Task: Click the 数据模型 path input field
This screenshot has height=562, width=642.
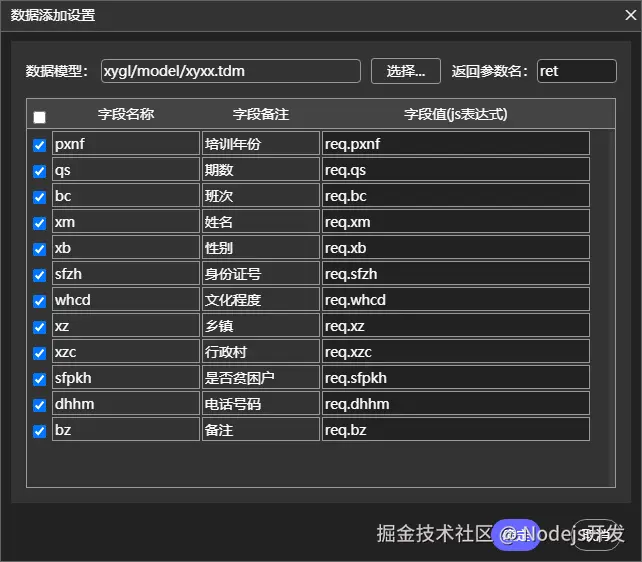Action: pyautogui.click(x=231, y=71)
